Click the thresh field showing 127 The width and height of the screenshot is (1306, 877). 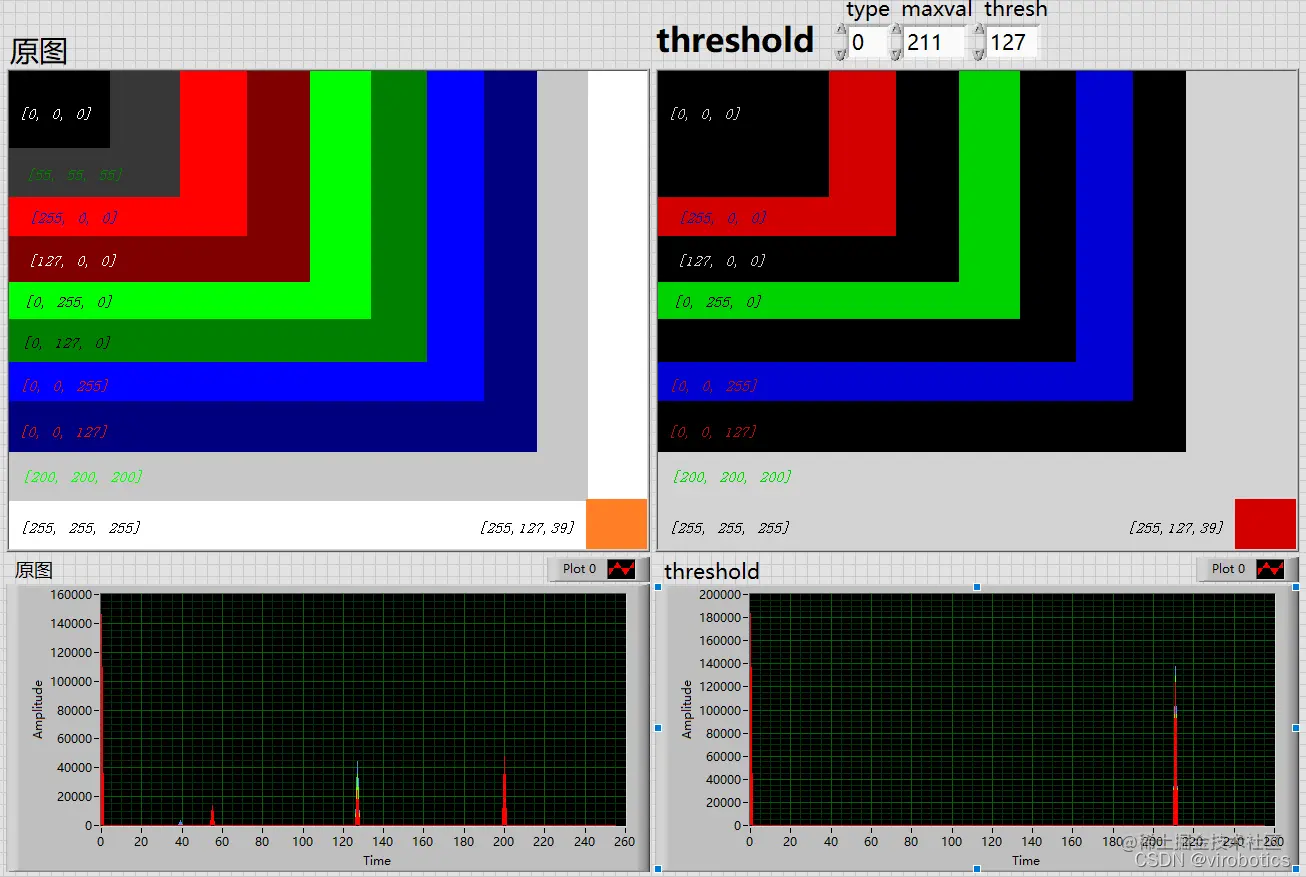1013,42
